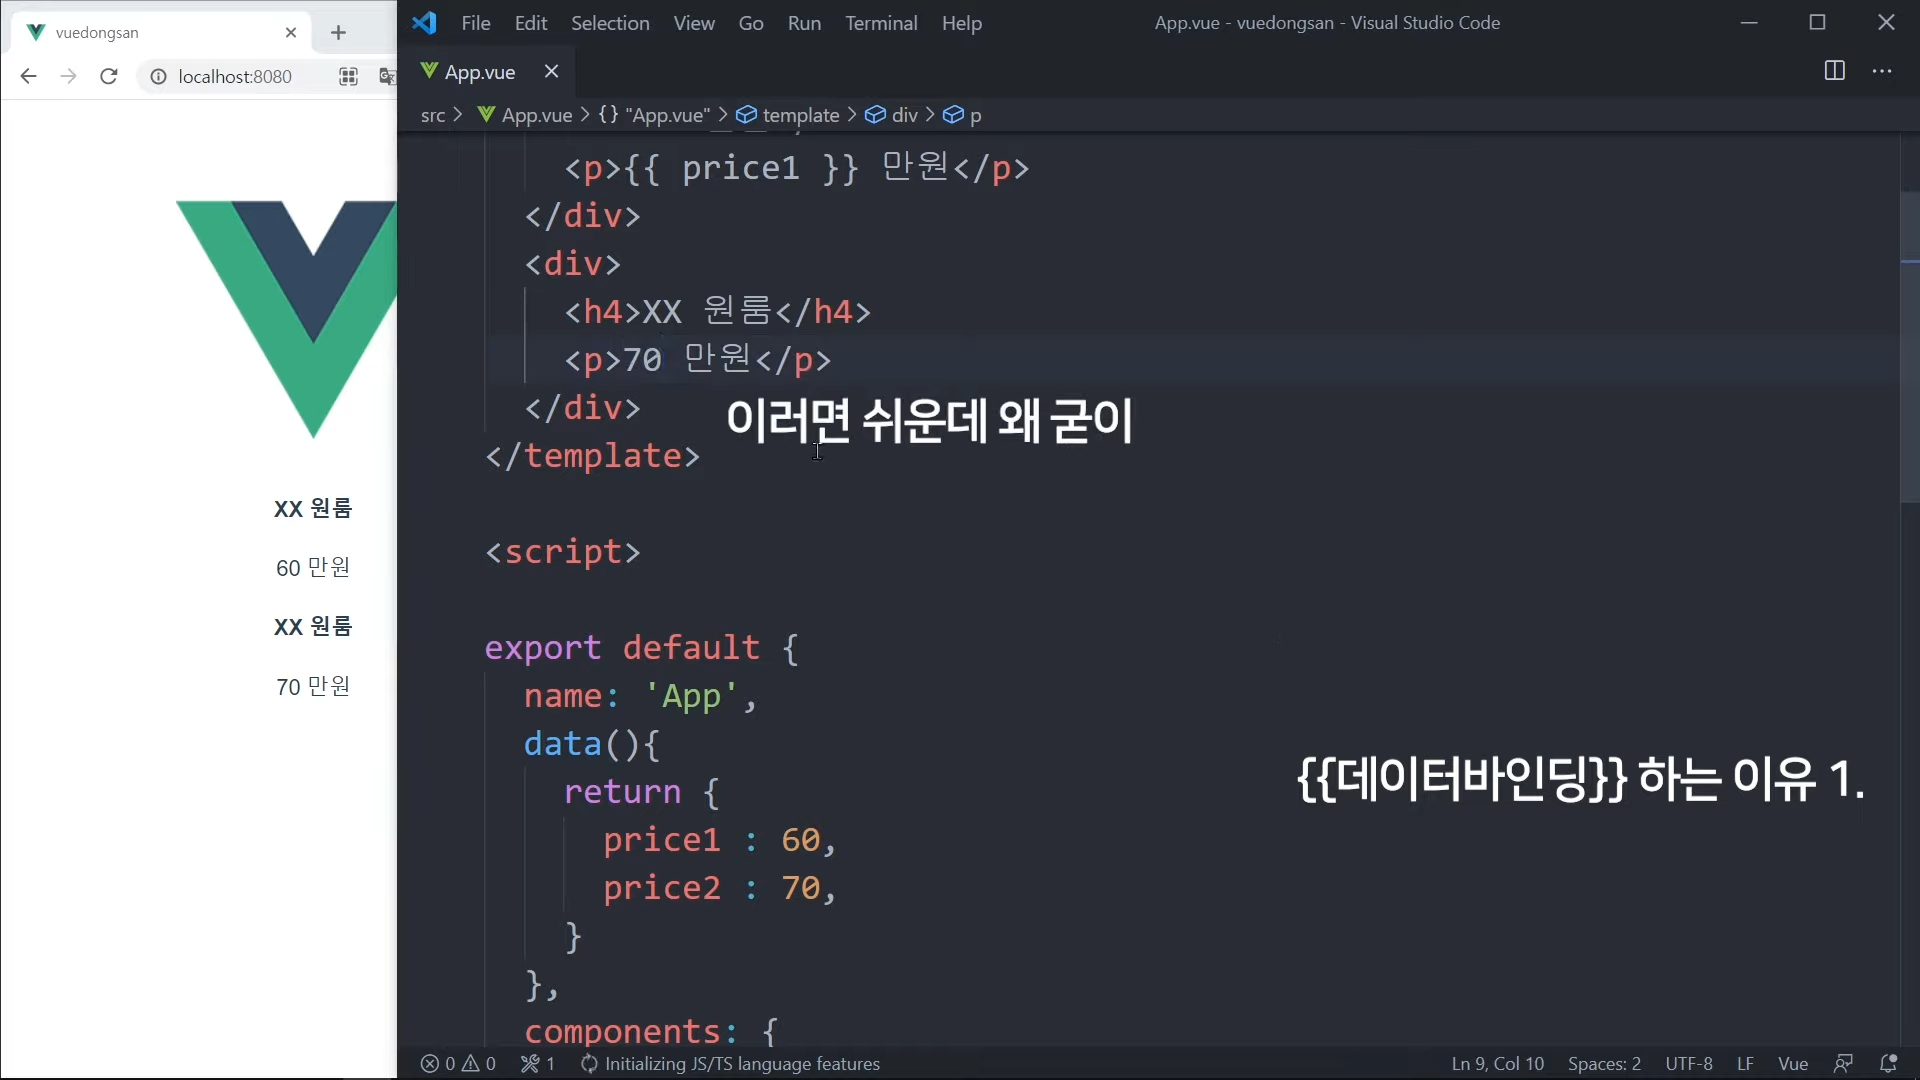1920x1080 pixels.
Task: Open the Selection menu
Action: 609,23
